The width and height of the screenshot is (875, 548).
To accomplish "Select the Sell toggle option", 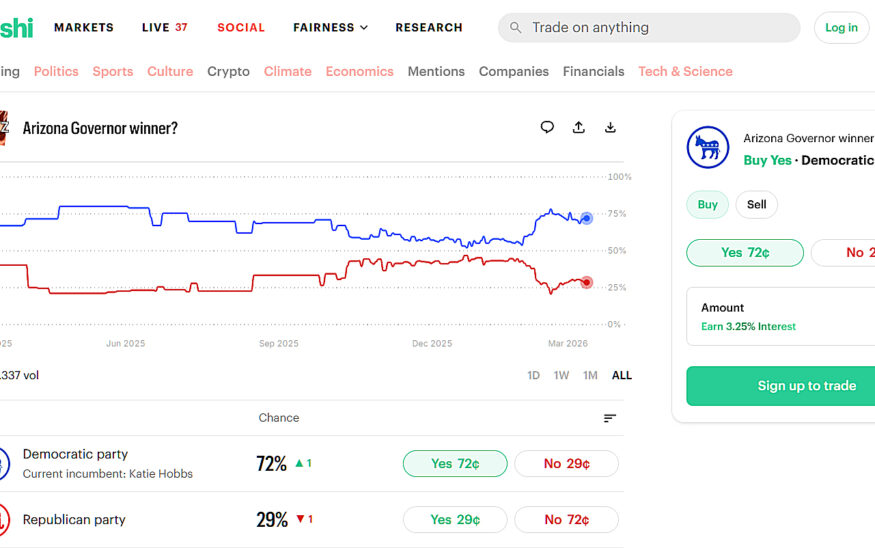I will 756,205.
